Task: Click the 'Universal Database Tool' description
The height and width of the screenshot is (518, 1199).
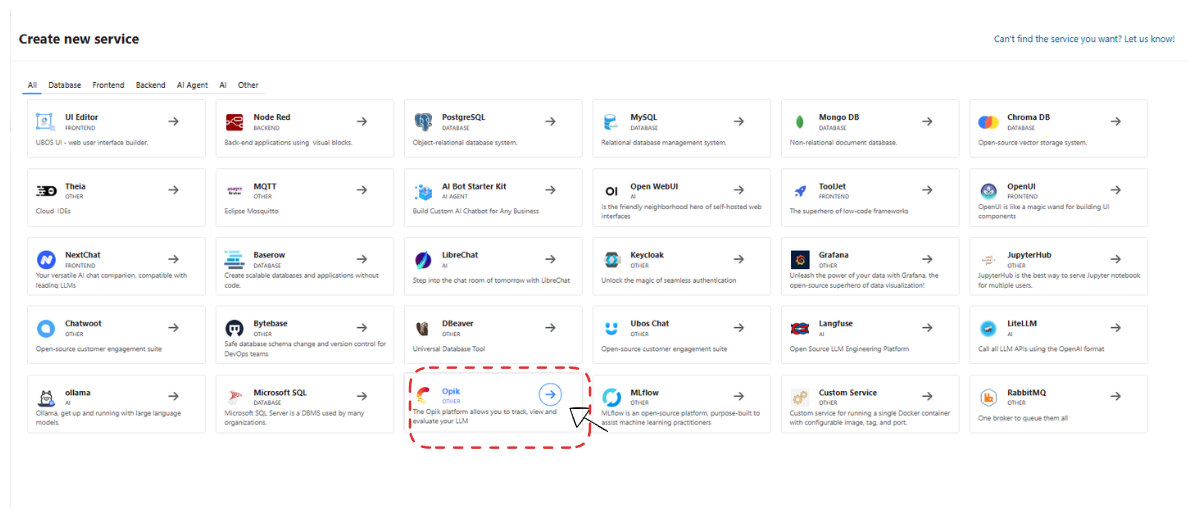Action: pyautogui.click(x=448, y=349)
